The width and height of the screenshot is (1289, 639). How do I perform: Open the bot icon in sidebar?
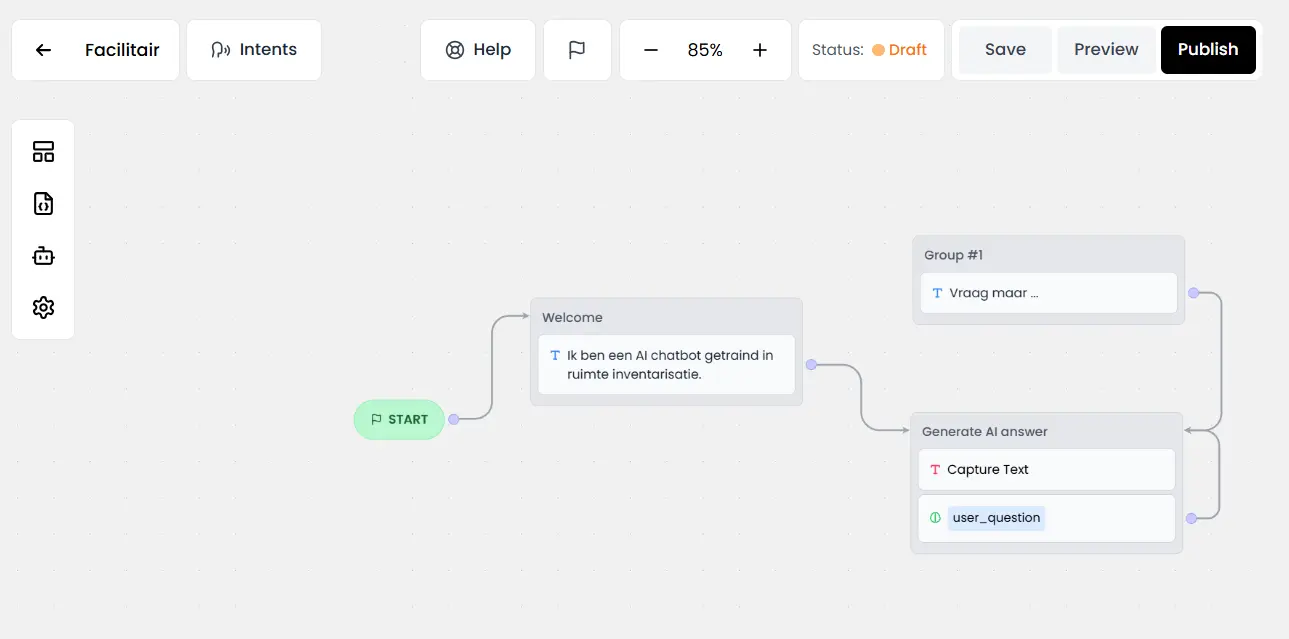point(43,256)
